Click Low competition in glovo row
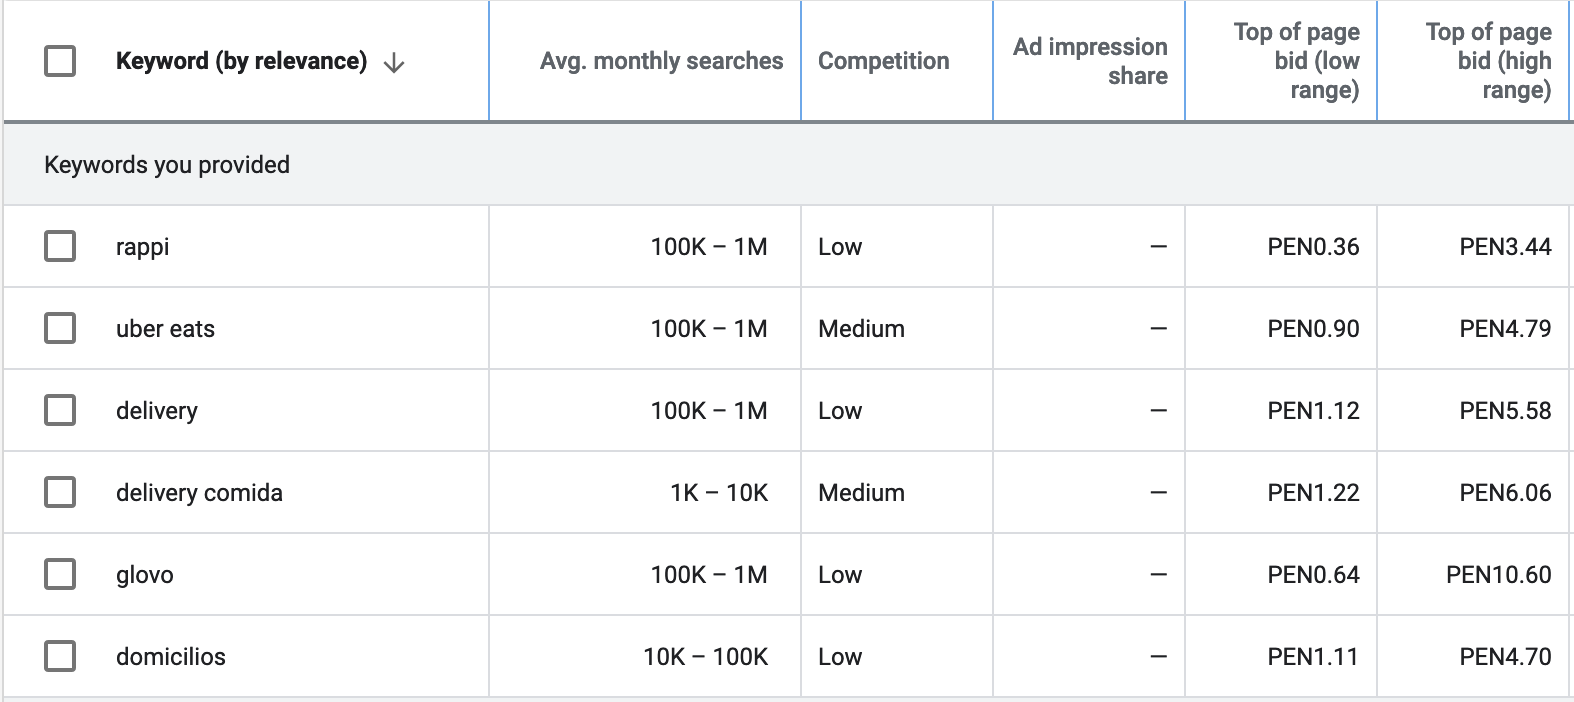This screenshot has height=702, width=1574. [840, 575]
